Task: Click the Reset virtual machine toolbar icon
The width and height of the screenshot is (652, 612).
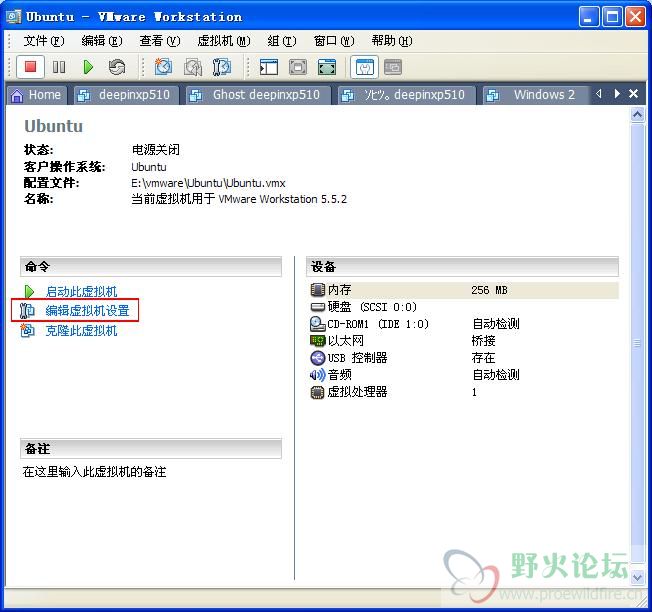Action: (x=117, y=67)
